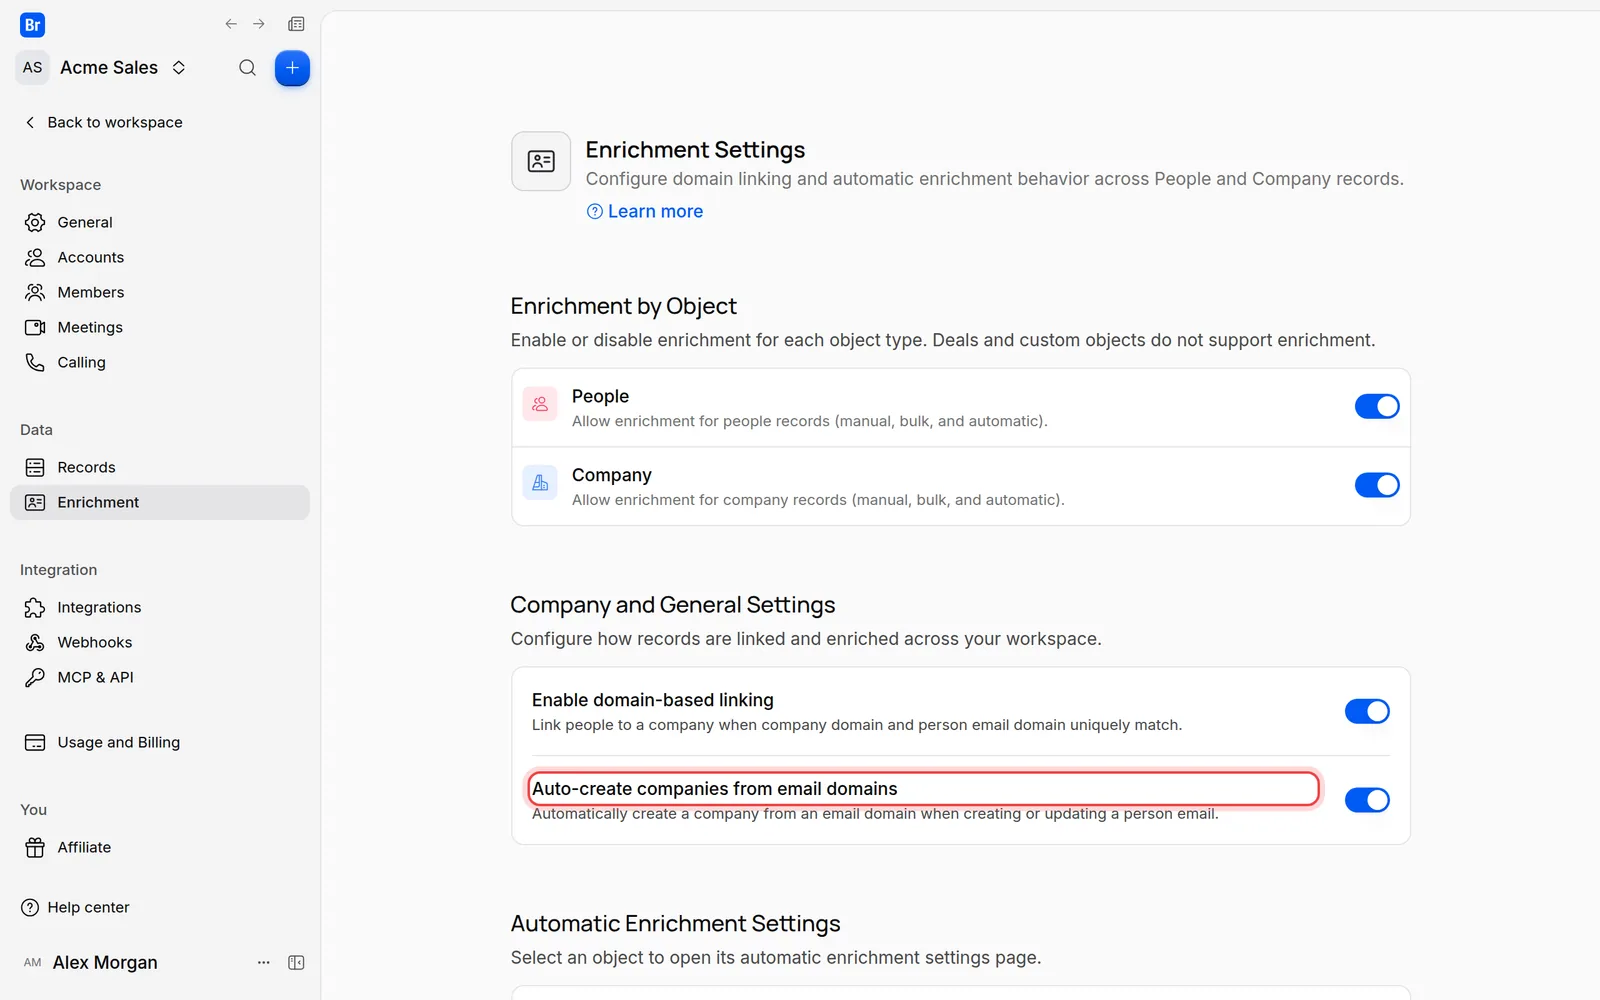Click the key icon next to MCP & API
This screenshot has width=1600, height=1000.
(x=35, y=677)
